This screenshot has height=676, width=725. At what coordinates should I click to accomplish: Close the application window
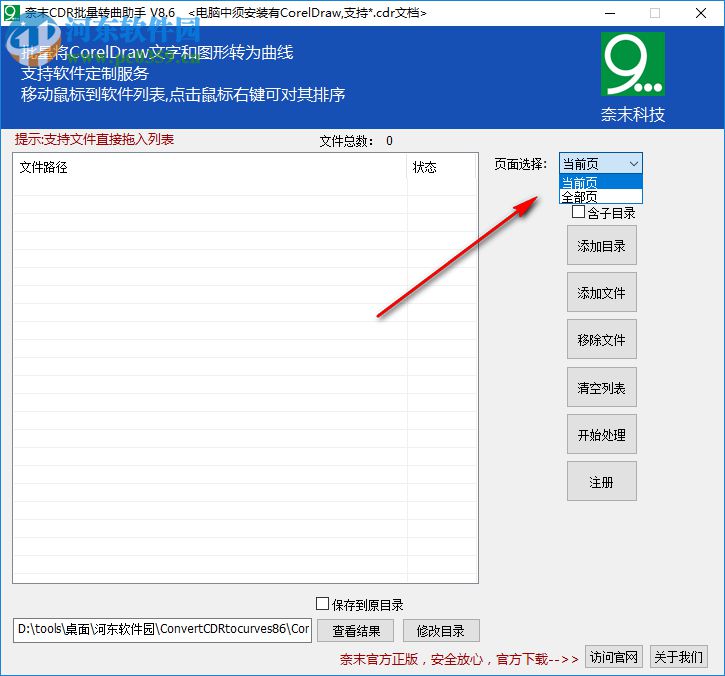[x=700, y=13]
